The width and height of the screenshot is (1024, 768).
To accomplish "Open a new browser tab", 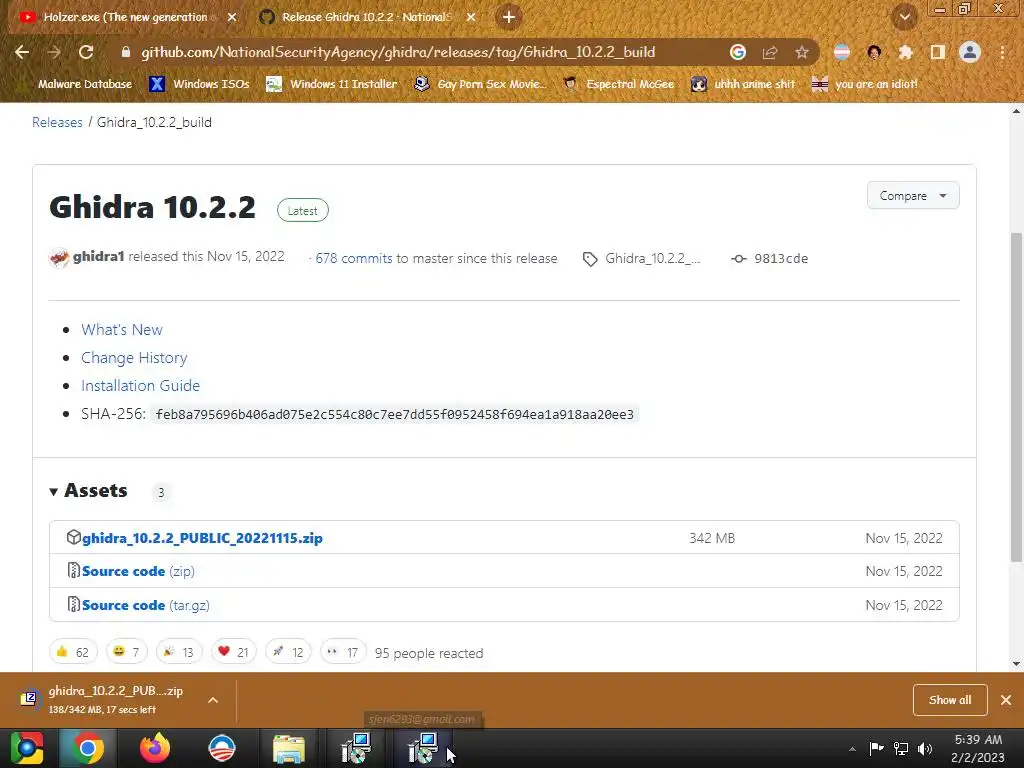I will point(509,17).
